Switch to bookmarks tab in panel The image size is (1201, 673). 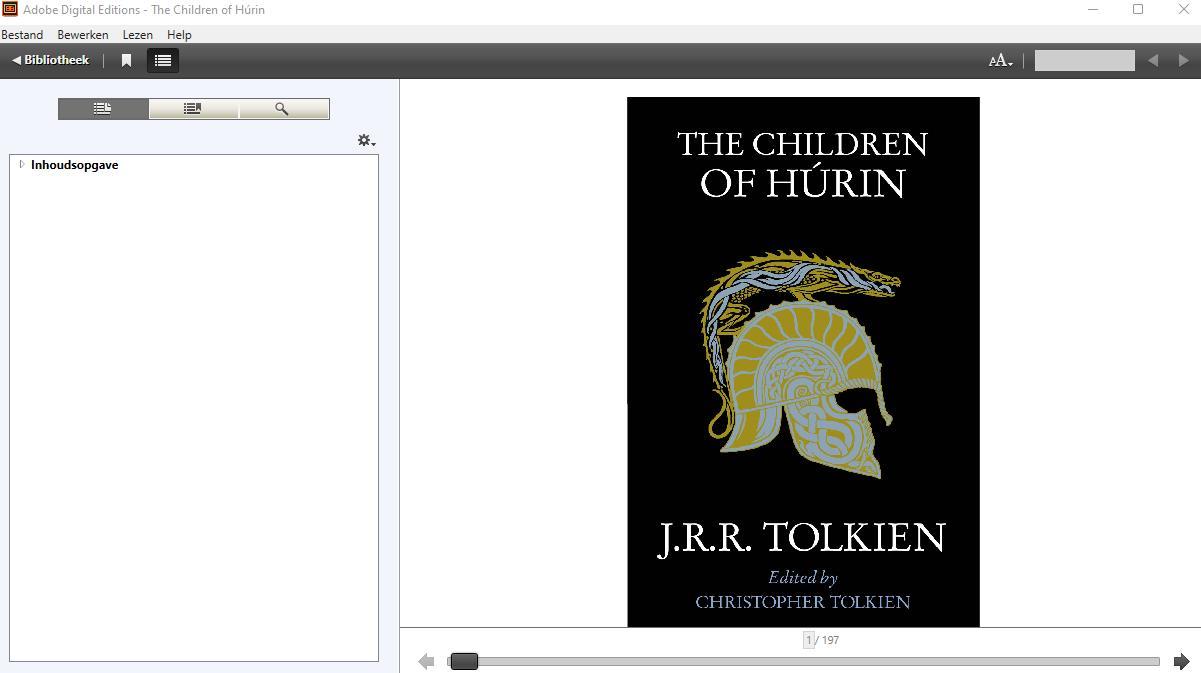tap(193, 109)
